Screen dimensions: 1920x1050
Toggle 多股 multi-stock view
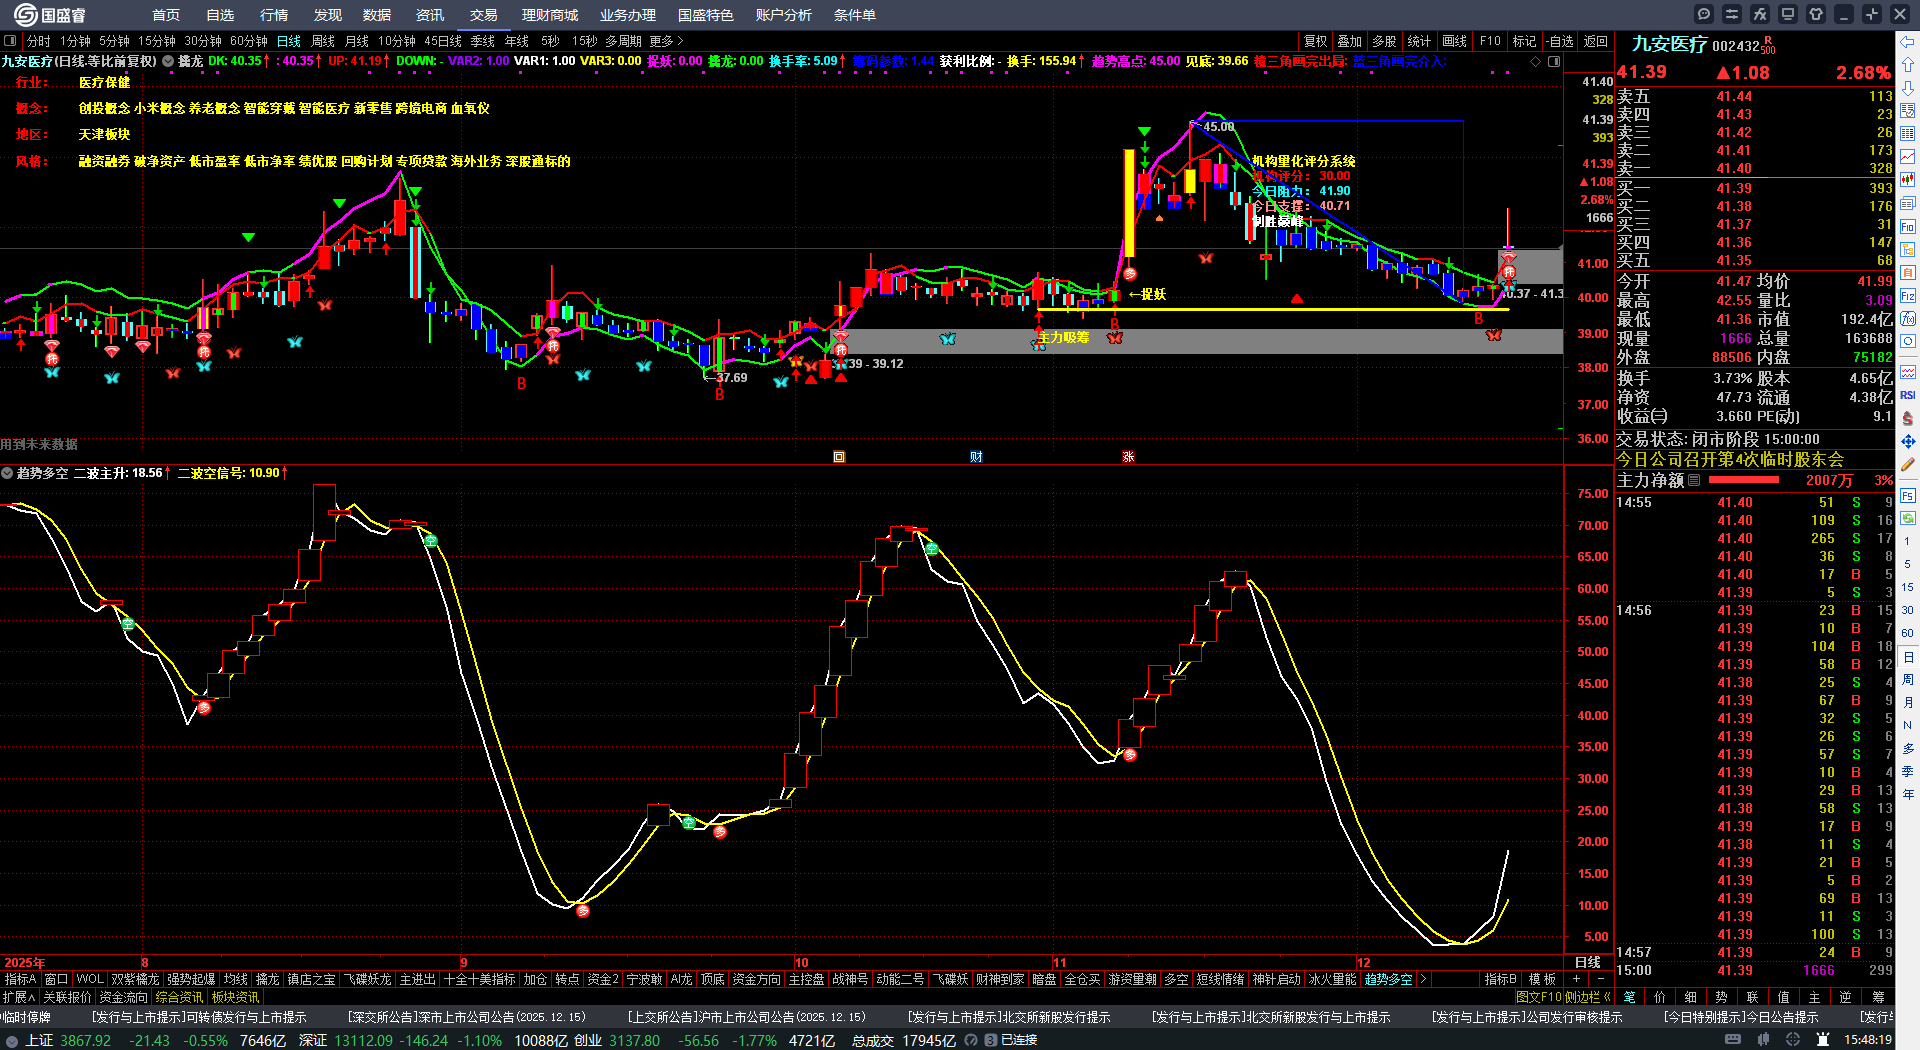[1384, 41]
